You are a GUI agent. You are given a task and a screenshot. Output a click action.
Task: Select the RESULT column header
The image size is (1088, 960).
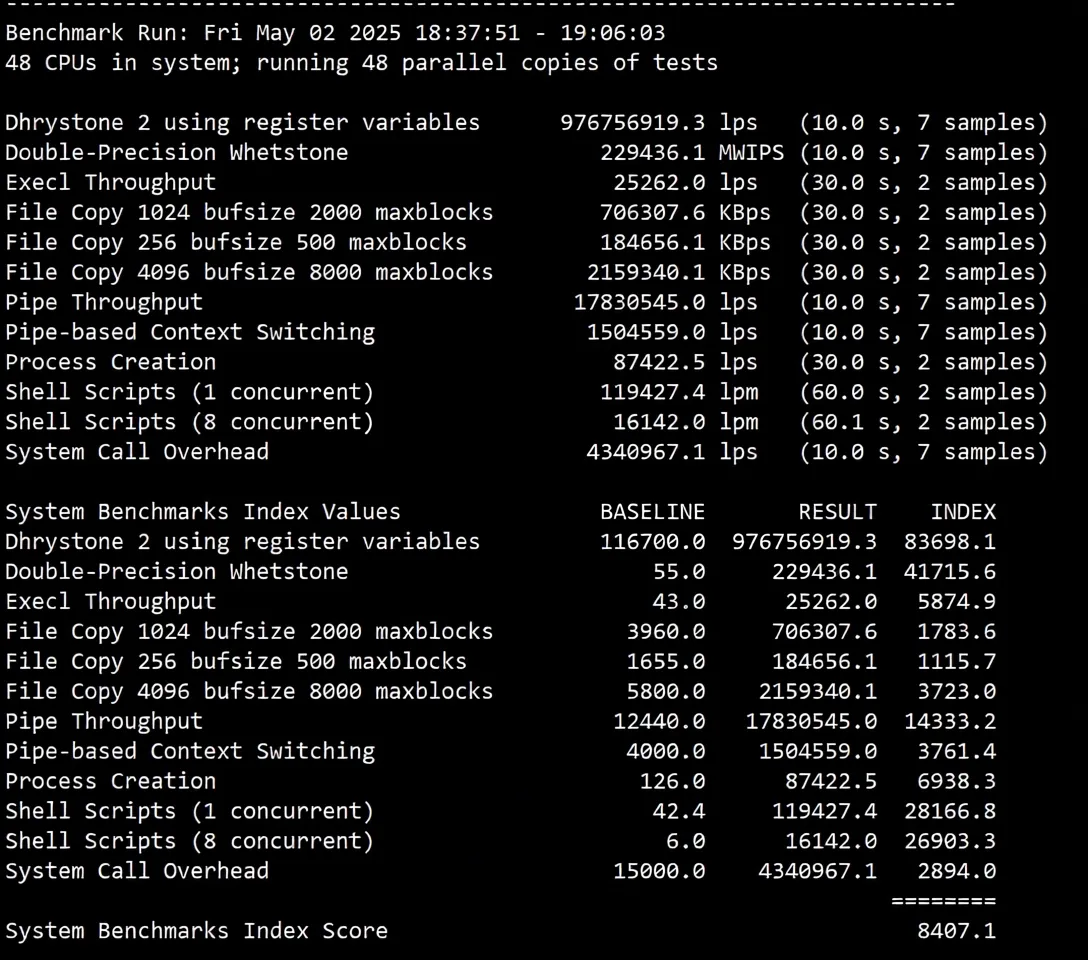click(838, 511)
